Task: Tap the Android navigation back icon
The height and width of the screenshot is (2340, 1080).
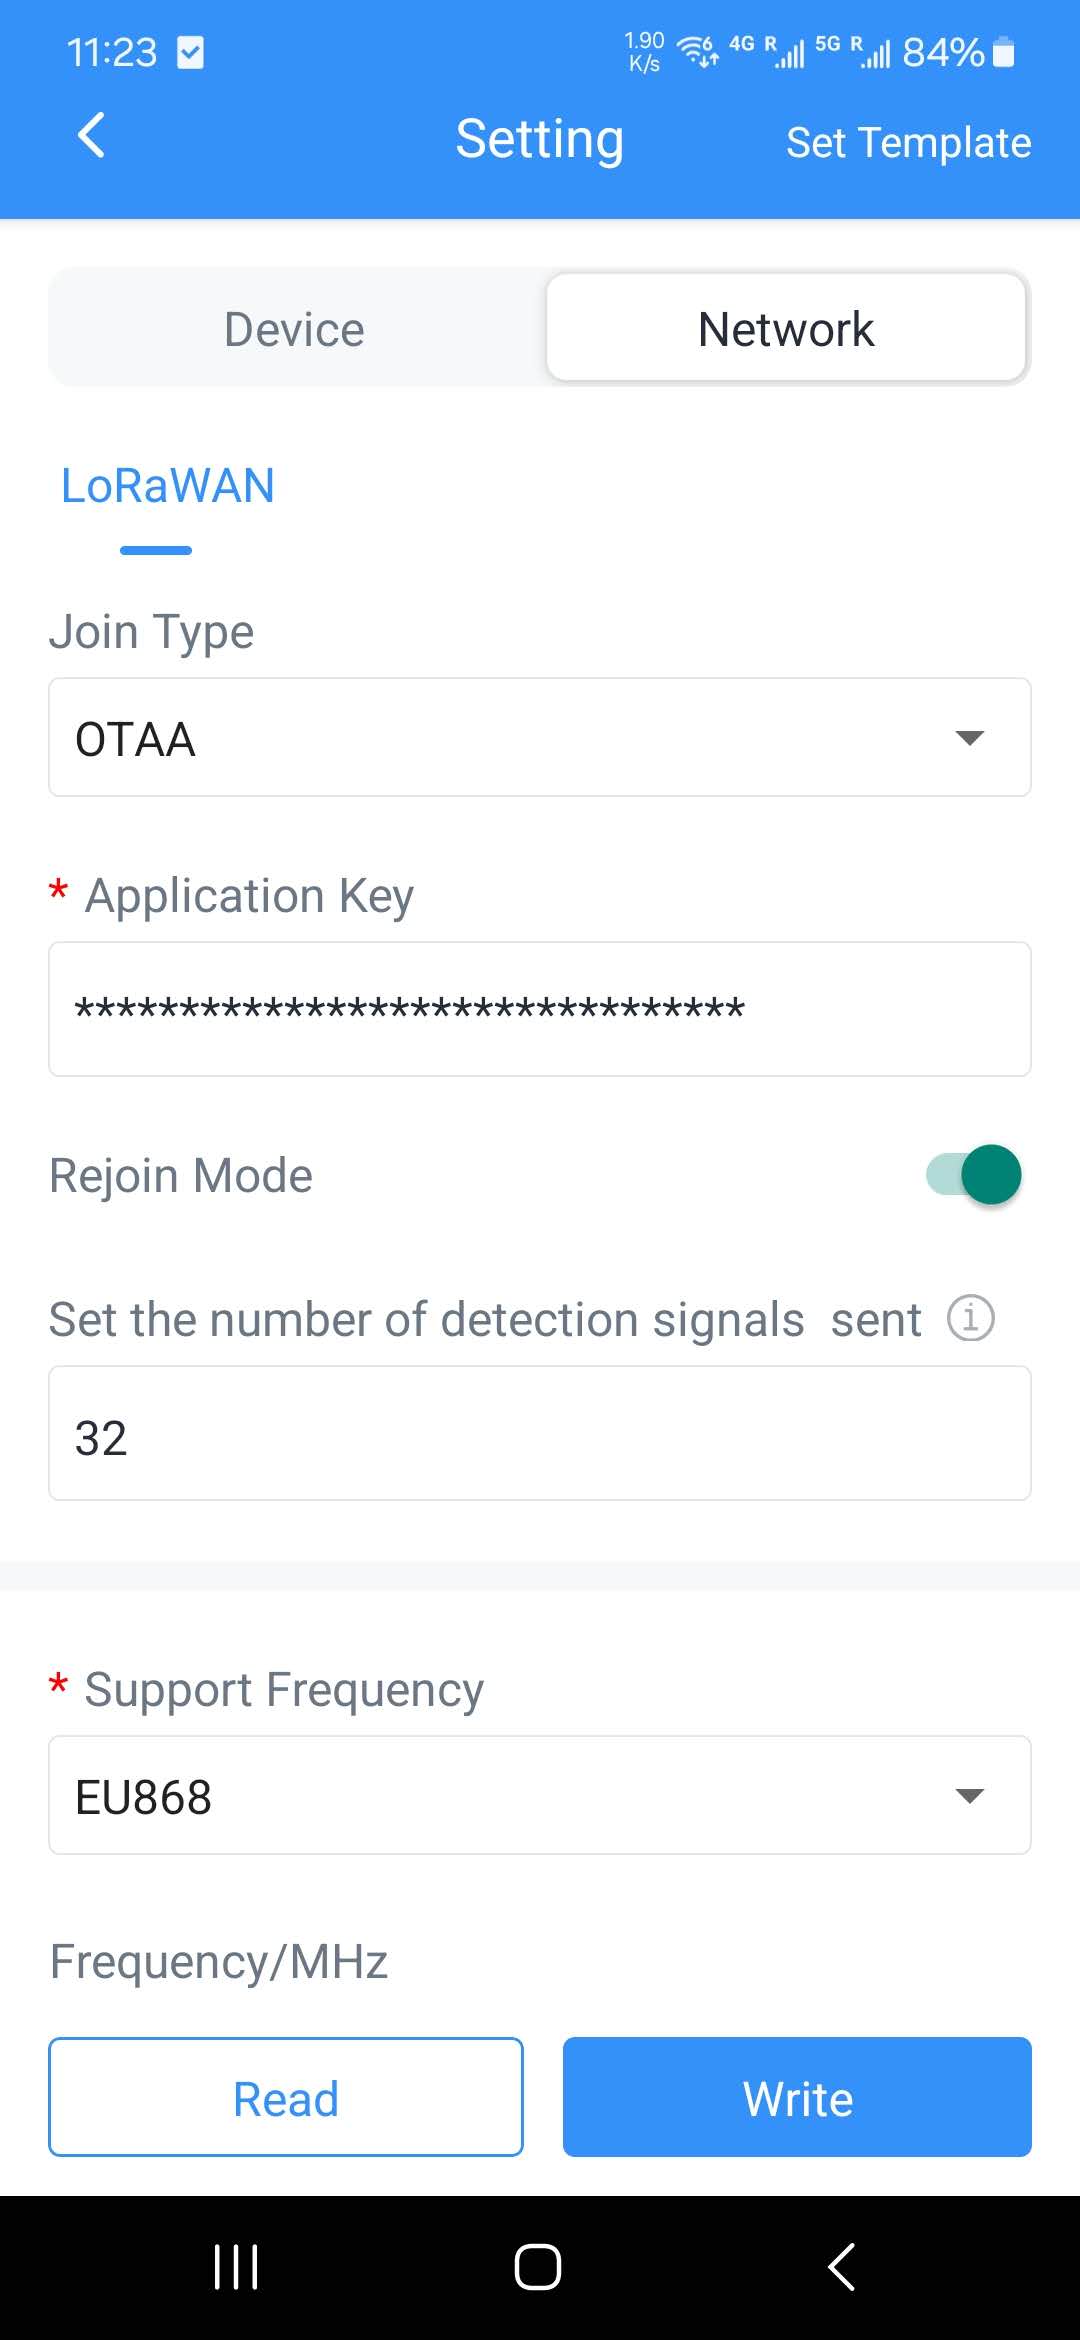Action: coord(842,2267)
